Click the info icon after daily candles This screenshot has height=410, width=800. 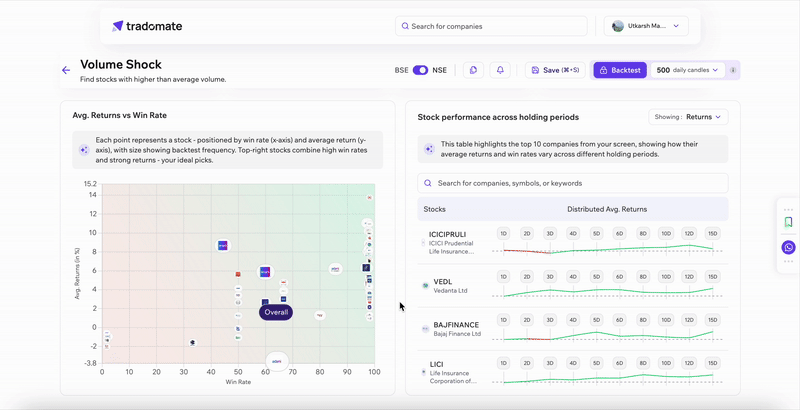pyautogui.click(x=733, y=70)
